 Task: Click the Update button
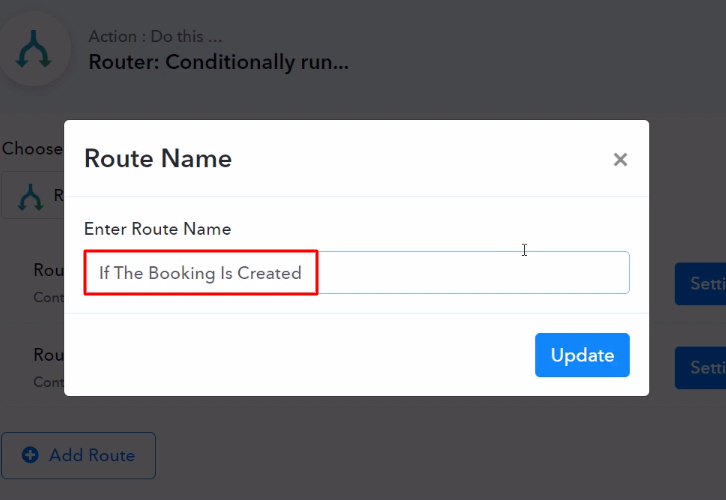(x=582, y=355)
